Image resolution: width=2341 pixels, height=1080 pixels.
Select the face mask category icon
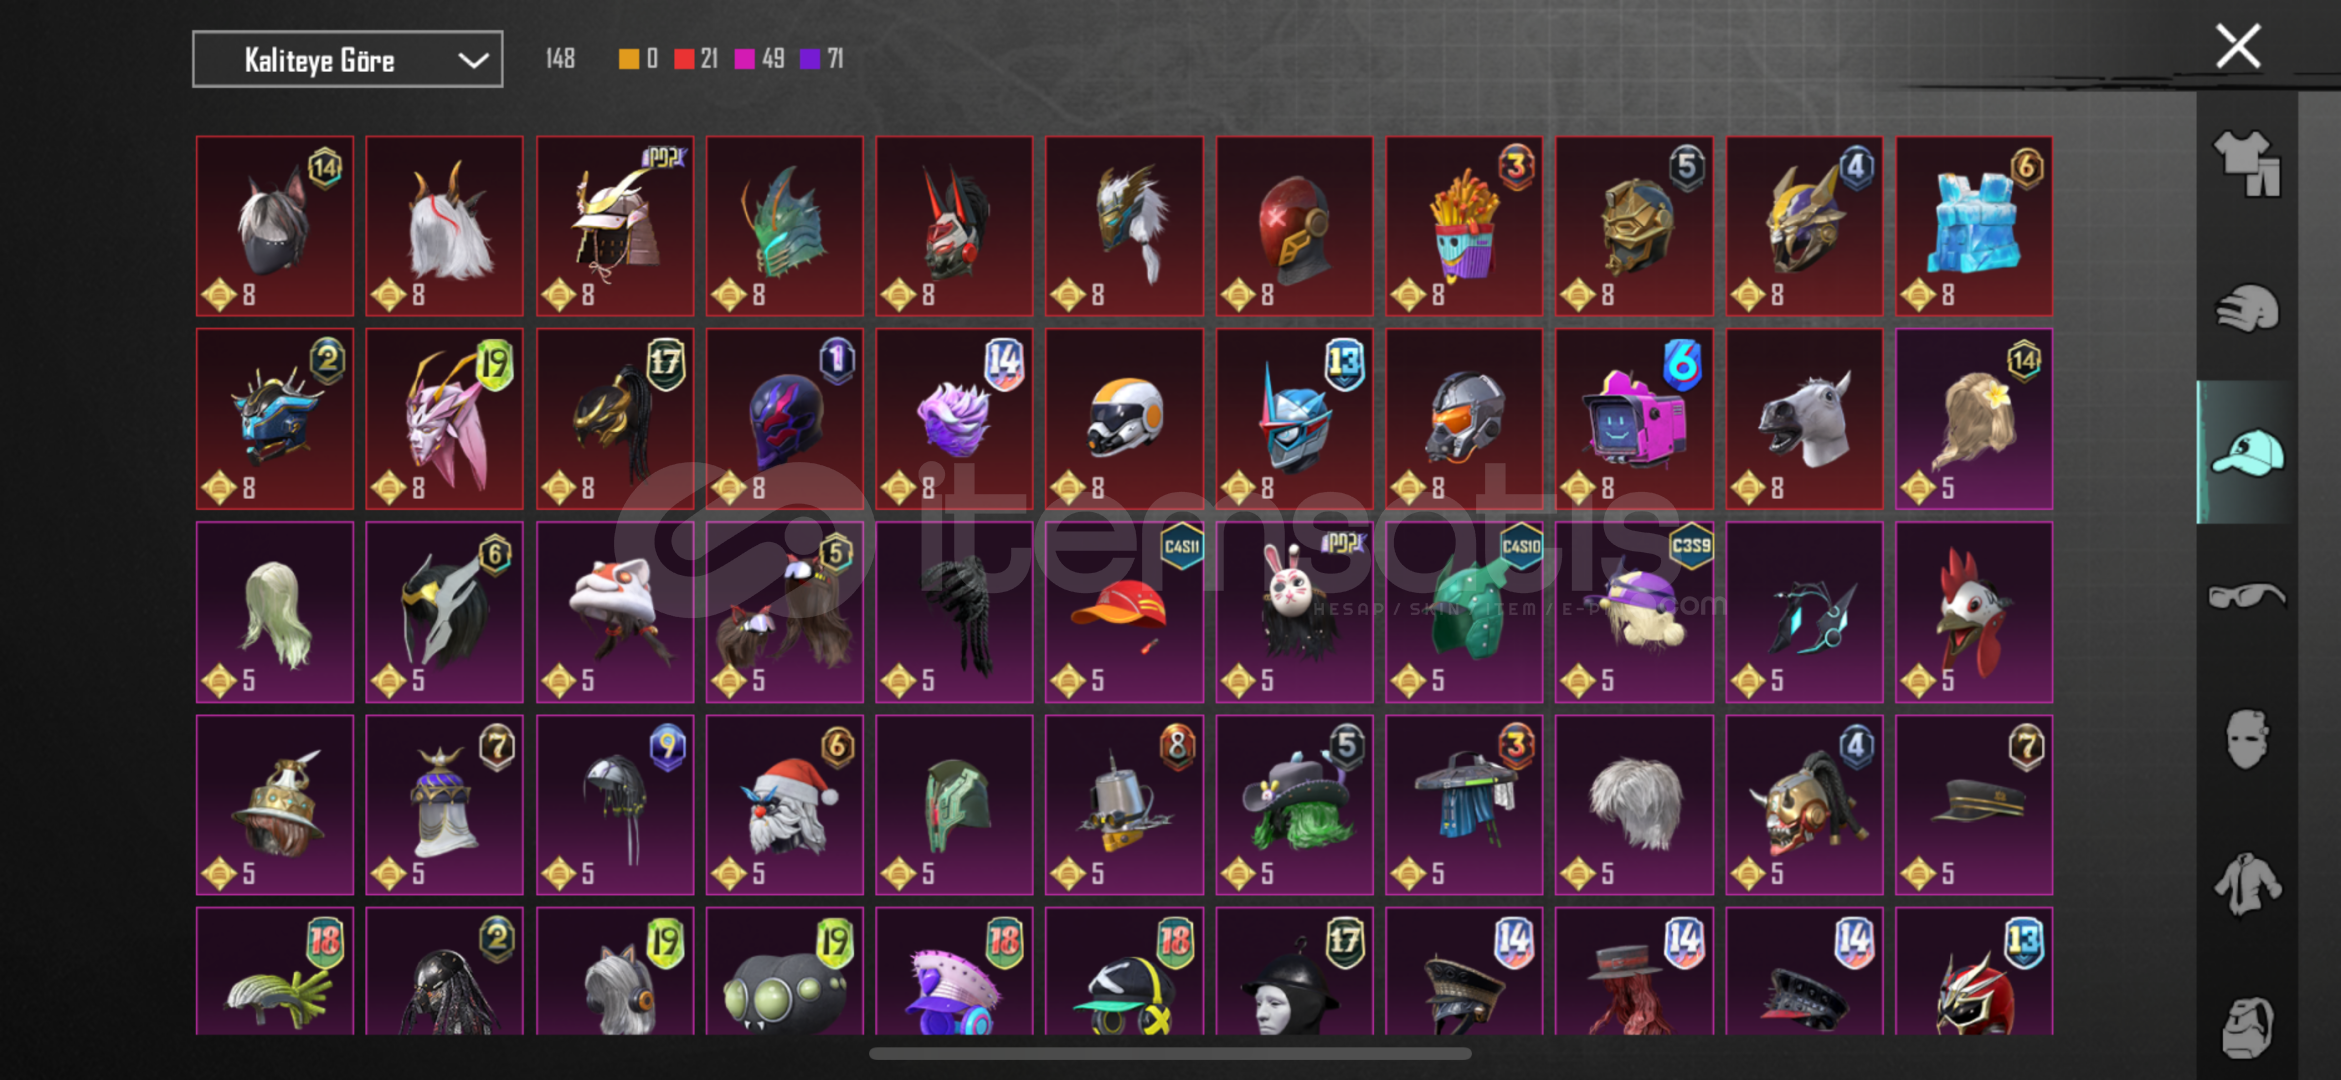point(2246,739)
